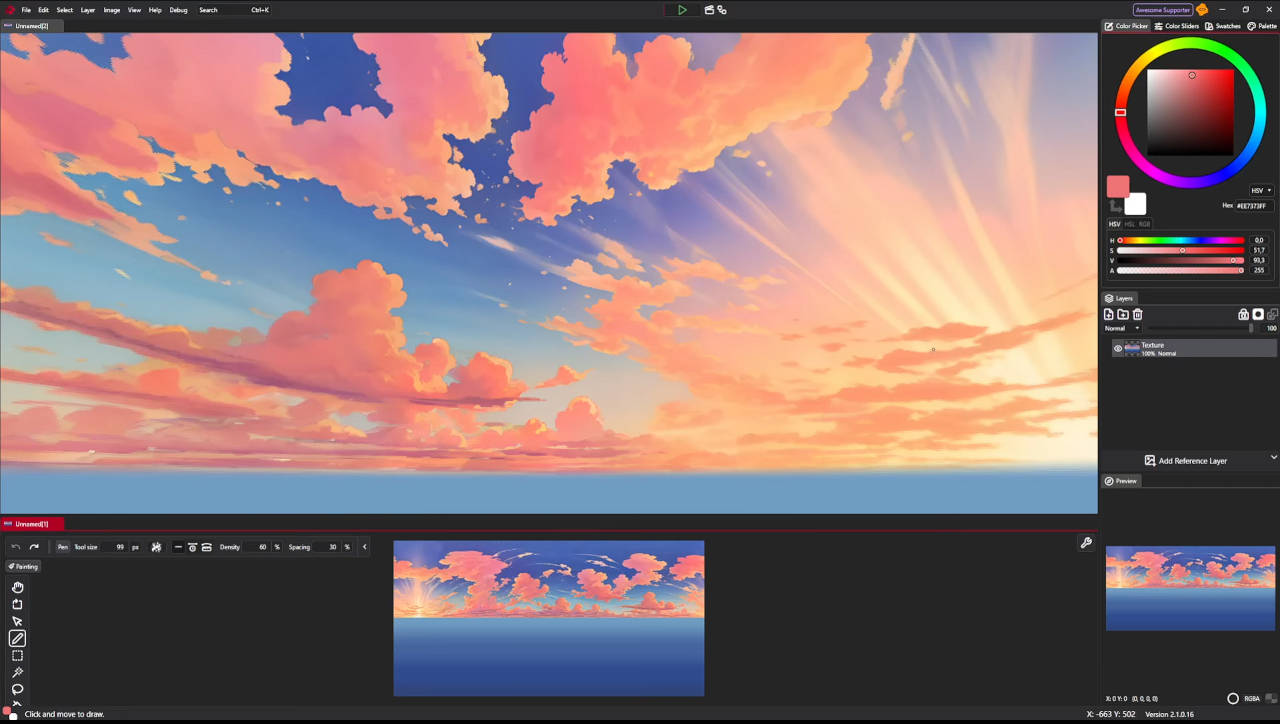Open the HSV color model dropdown
The width and height of the screenshot is (1280, 724).
[x=1261, y=190]
